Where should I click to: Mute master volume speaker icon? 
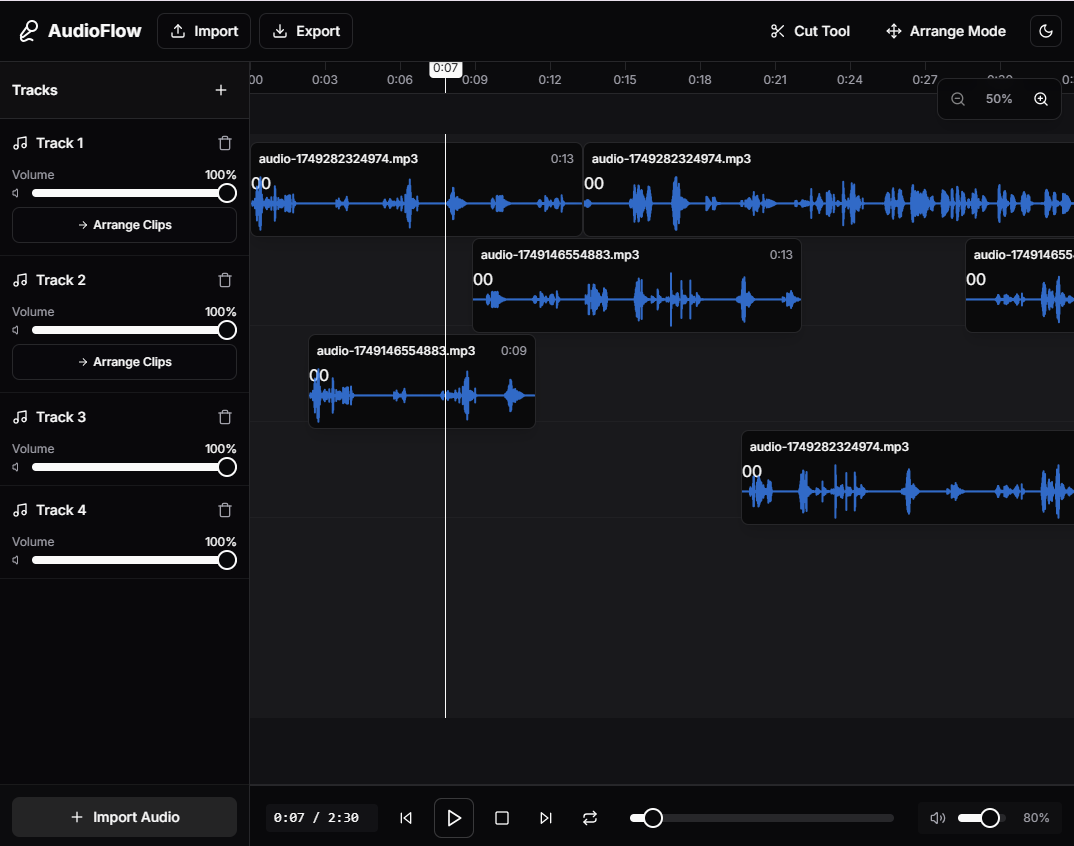point(938,818)
